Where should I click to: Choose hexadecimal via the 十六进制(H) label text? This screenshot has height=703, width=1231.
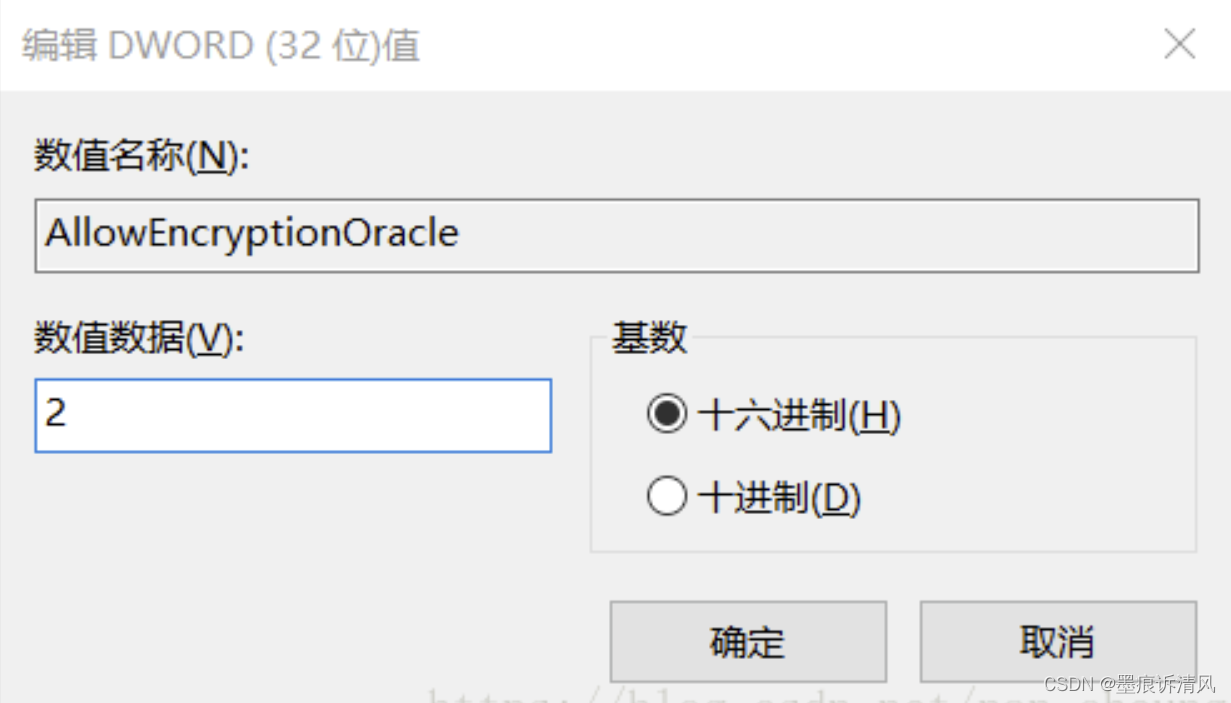(x=800, y=415)
